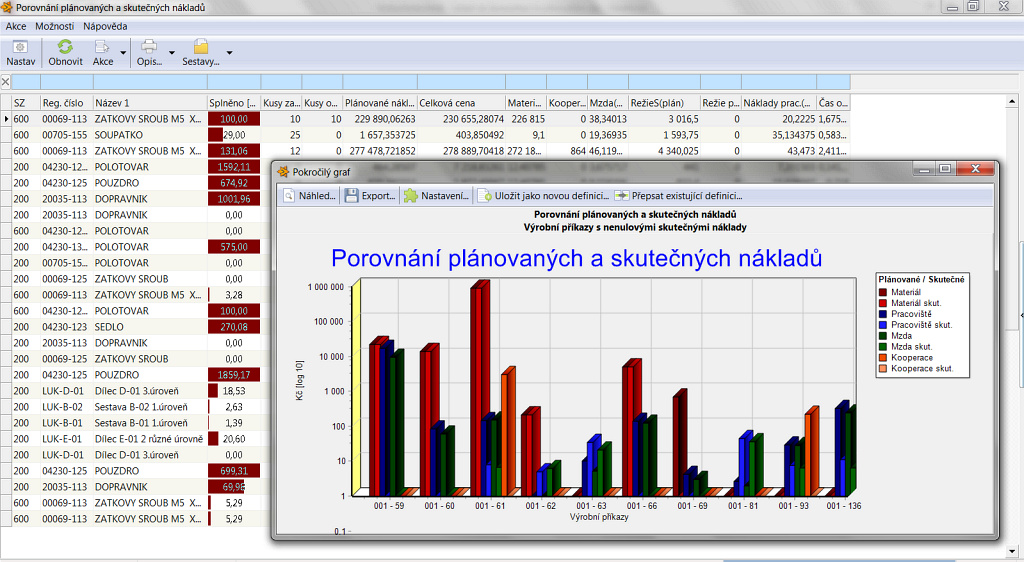Screen dimensions: 1024x562
Task: Click the filter field under the toolbar above Název 1
Action: [x=148, y=82]
